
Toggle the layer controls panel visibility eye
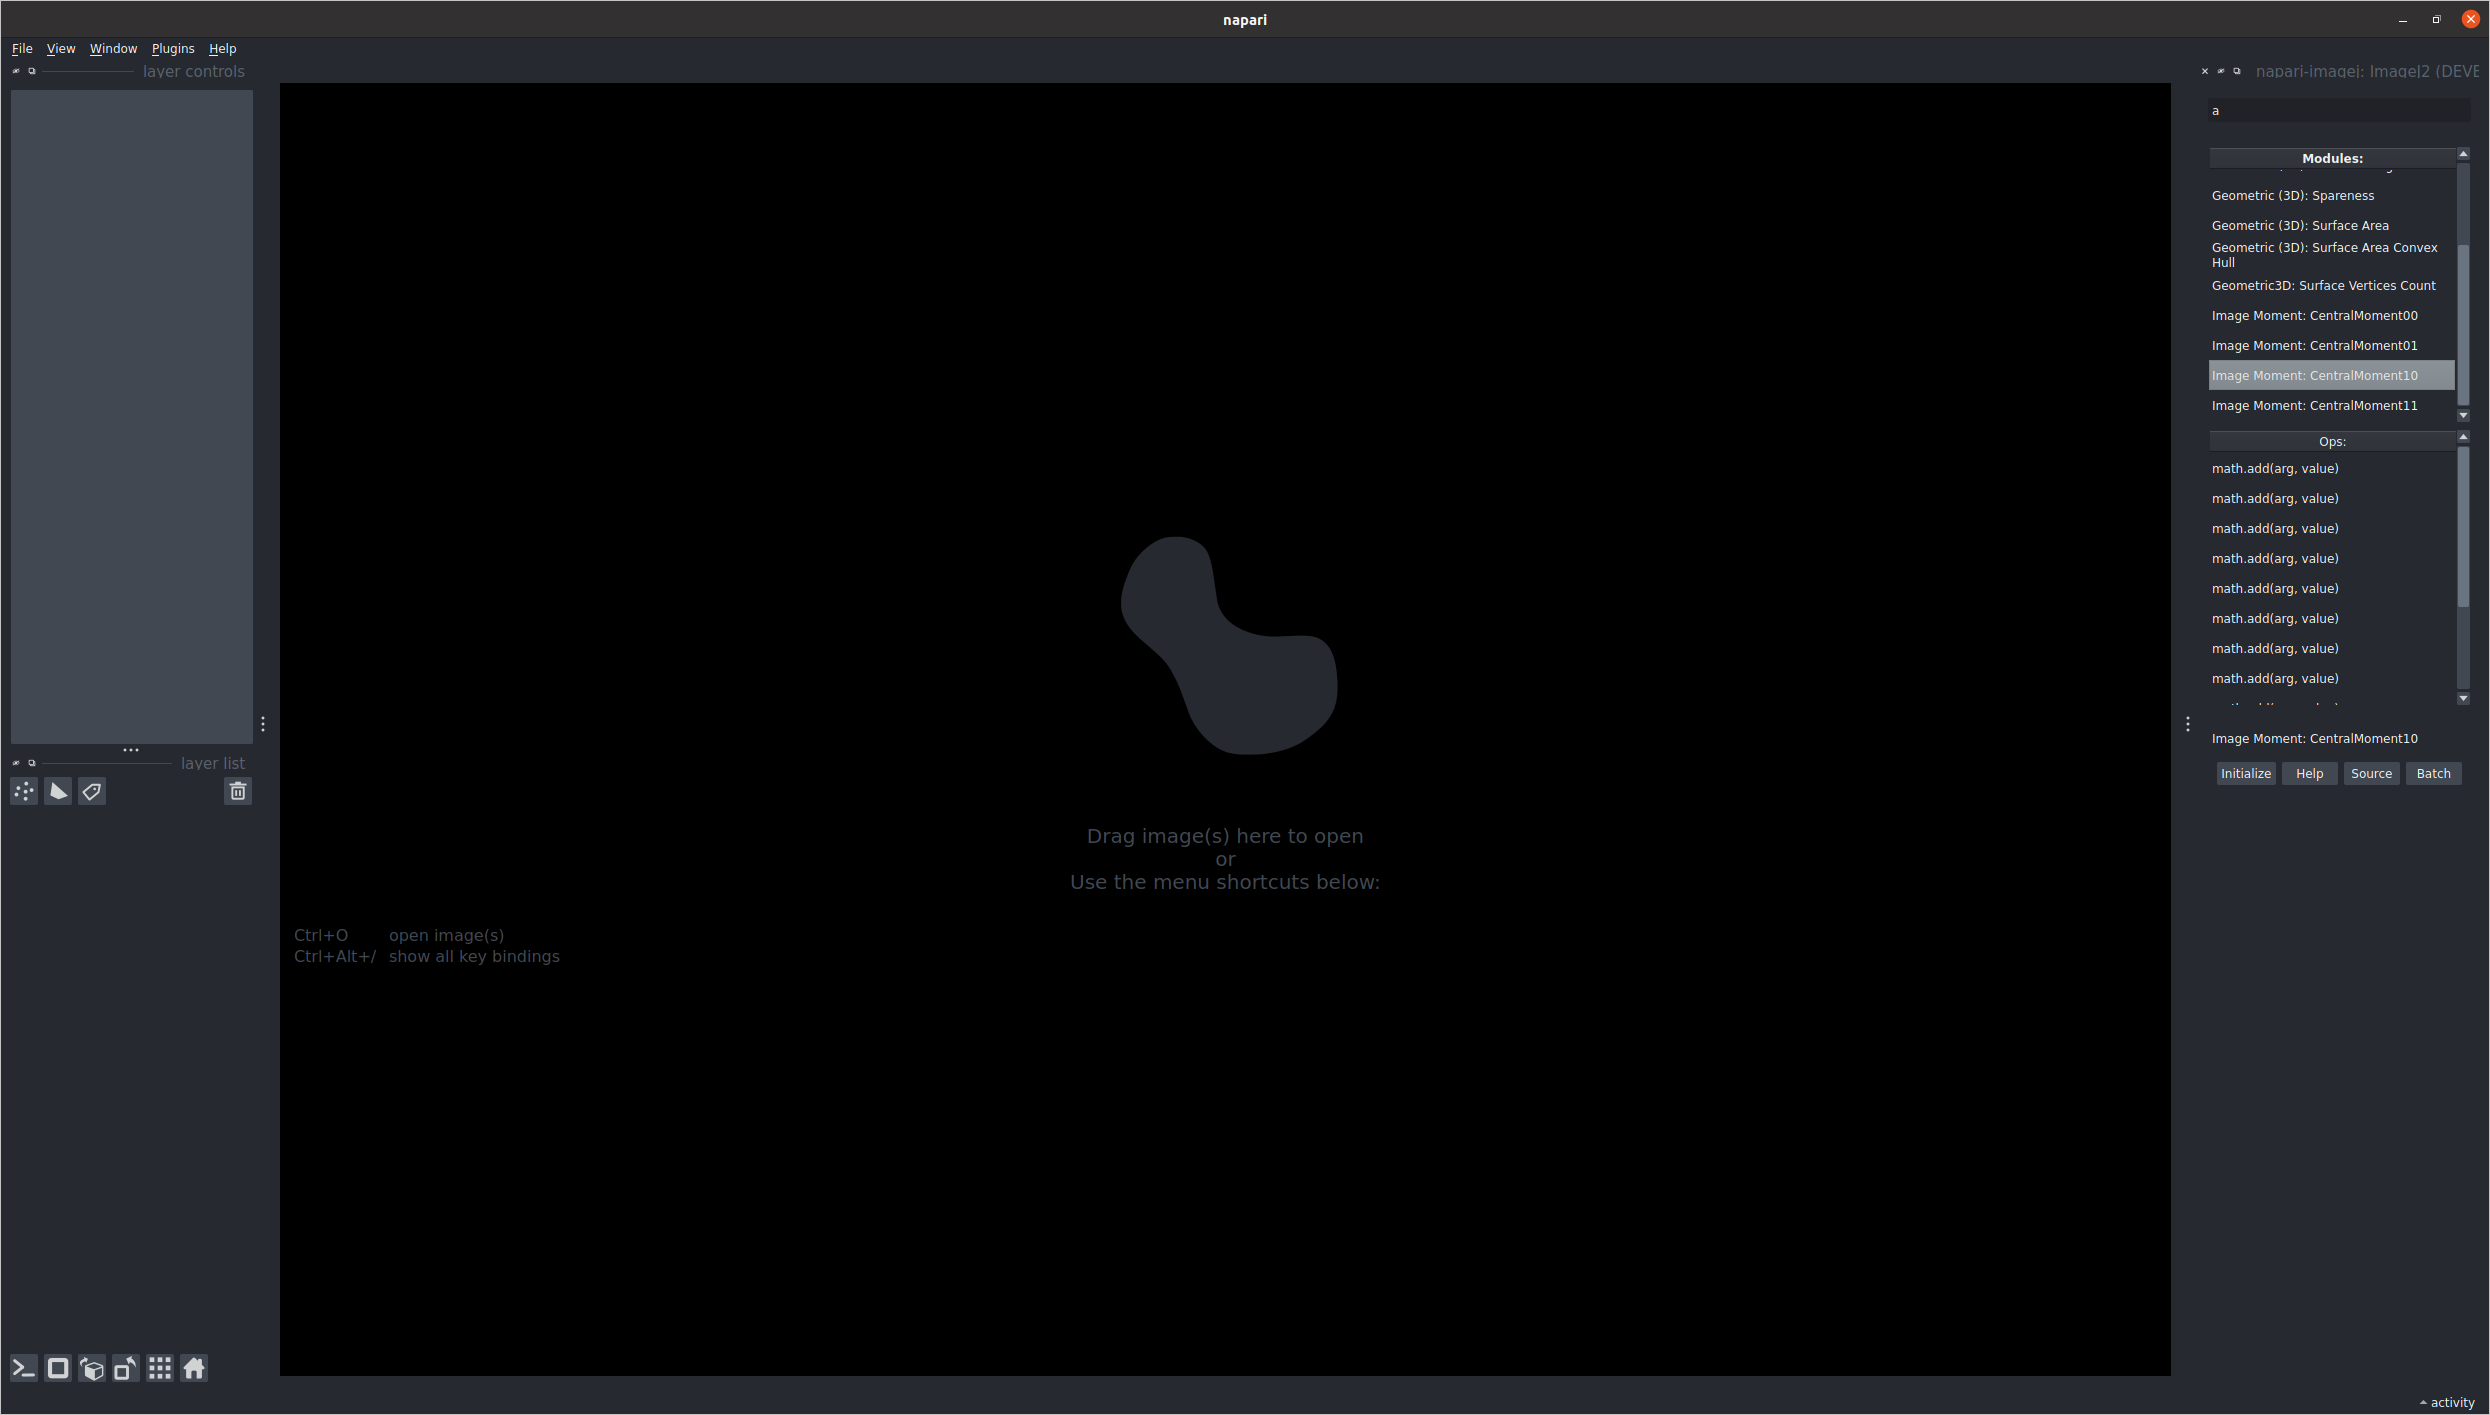16,71
